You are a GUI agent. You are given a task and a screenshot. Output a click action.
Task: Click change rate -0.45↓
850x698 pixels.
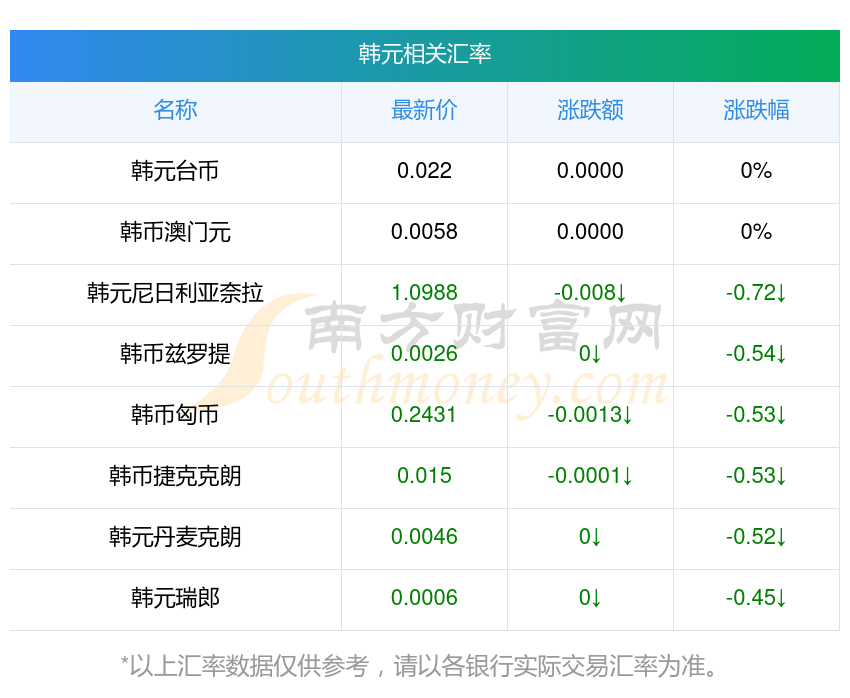point(756,598)
